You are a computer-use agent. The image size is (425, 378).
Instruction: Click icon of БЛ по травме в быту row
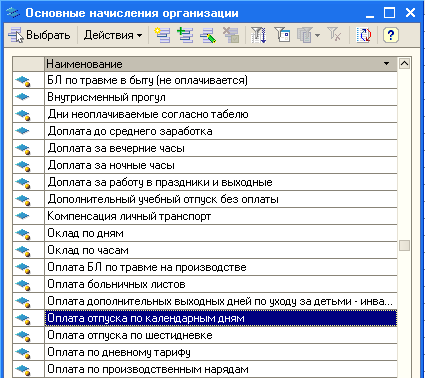(x=23, y=80)
